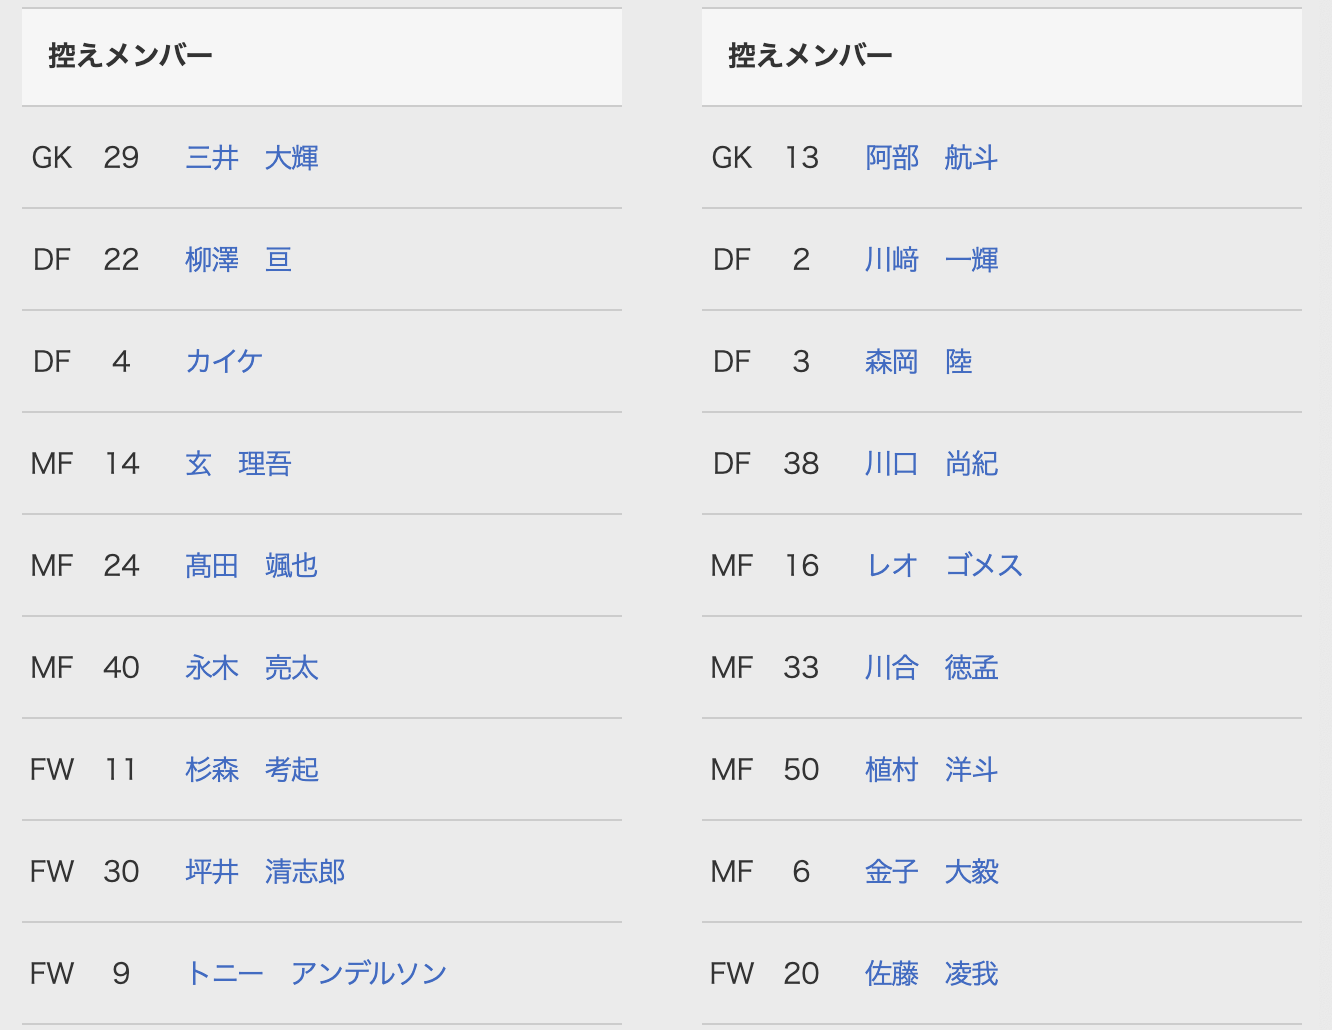Open カイケ player profile
1332x1030 pixels.
tap(224, 362)
